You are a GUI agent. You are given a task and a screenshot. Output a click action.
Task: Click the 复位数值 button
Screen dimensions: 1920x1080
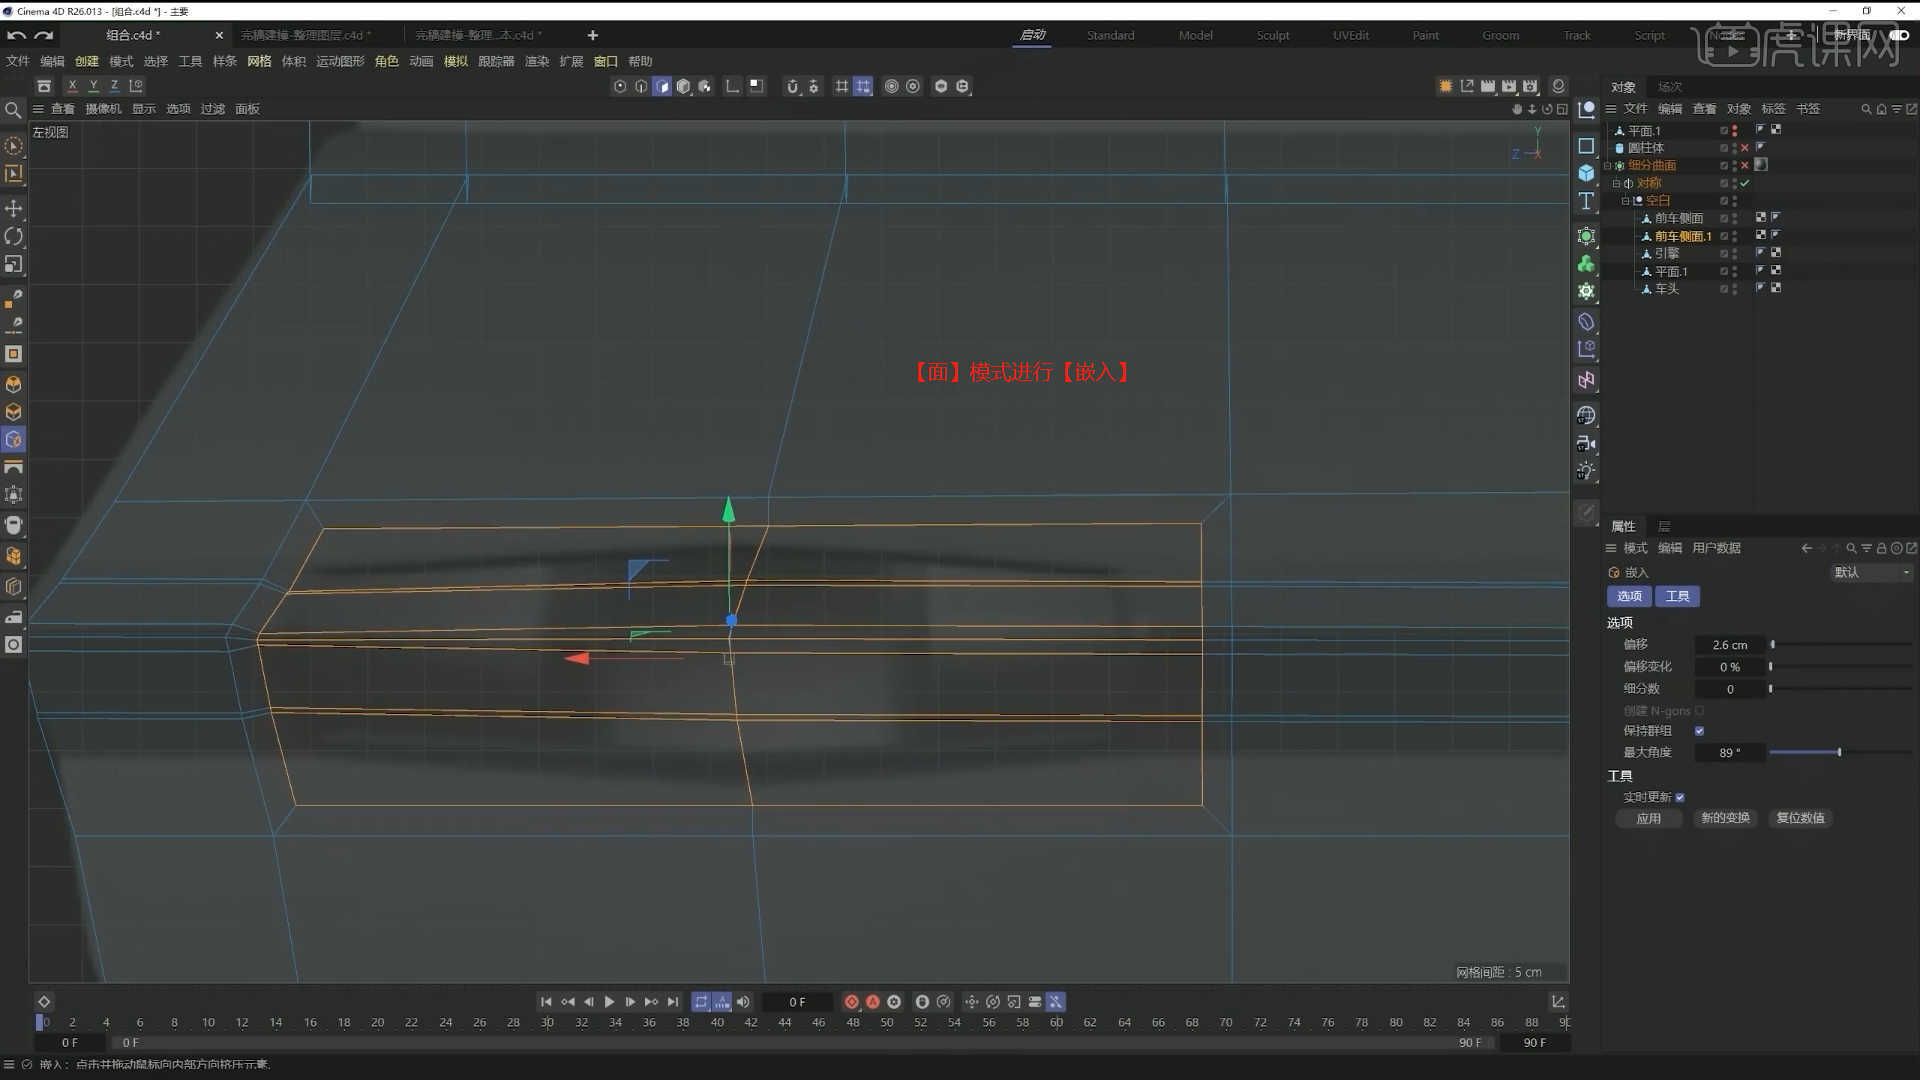click(x=1800, y=818)
